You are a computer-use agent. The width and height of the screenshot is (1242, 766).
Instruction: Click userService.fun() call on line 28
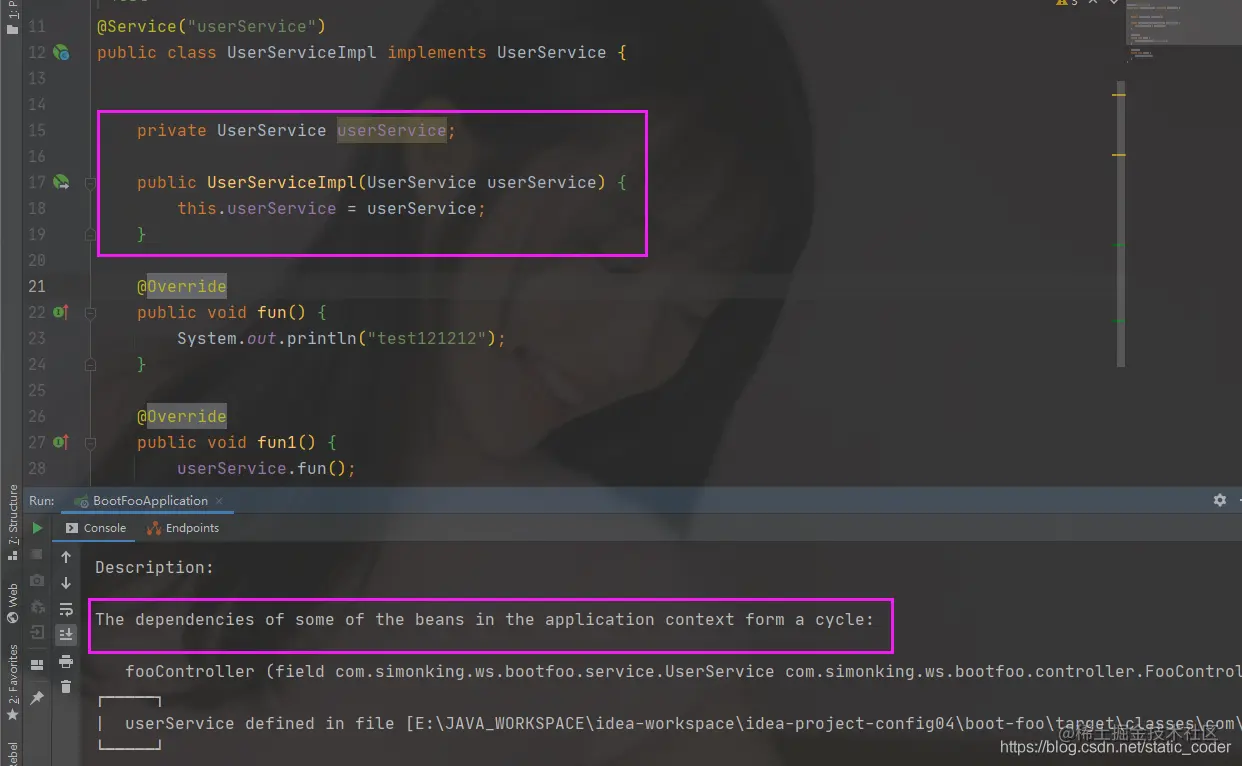(x=266, y=468)
